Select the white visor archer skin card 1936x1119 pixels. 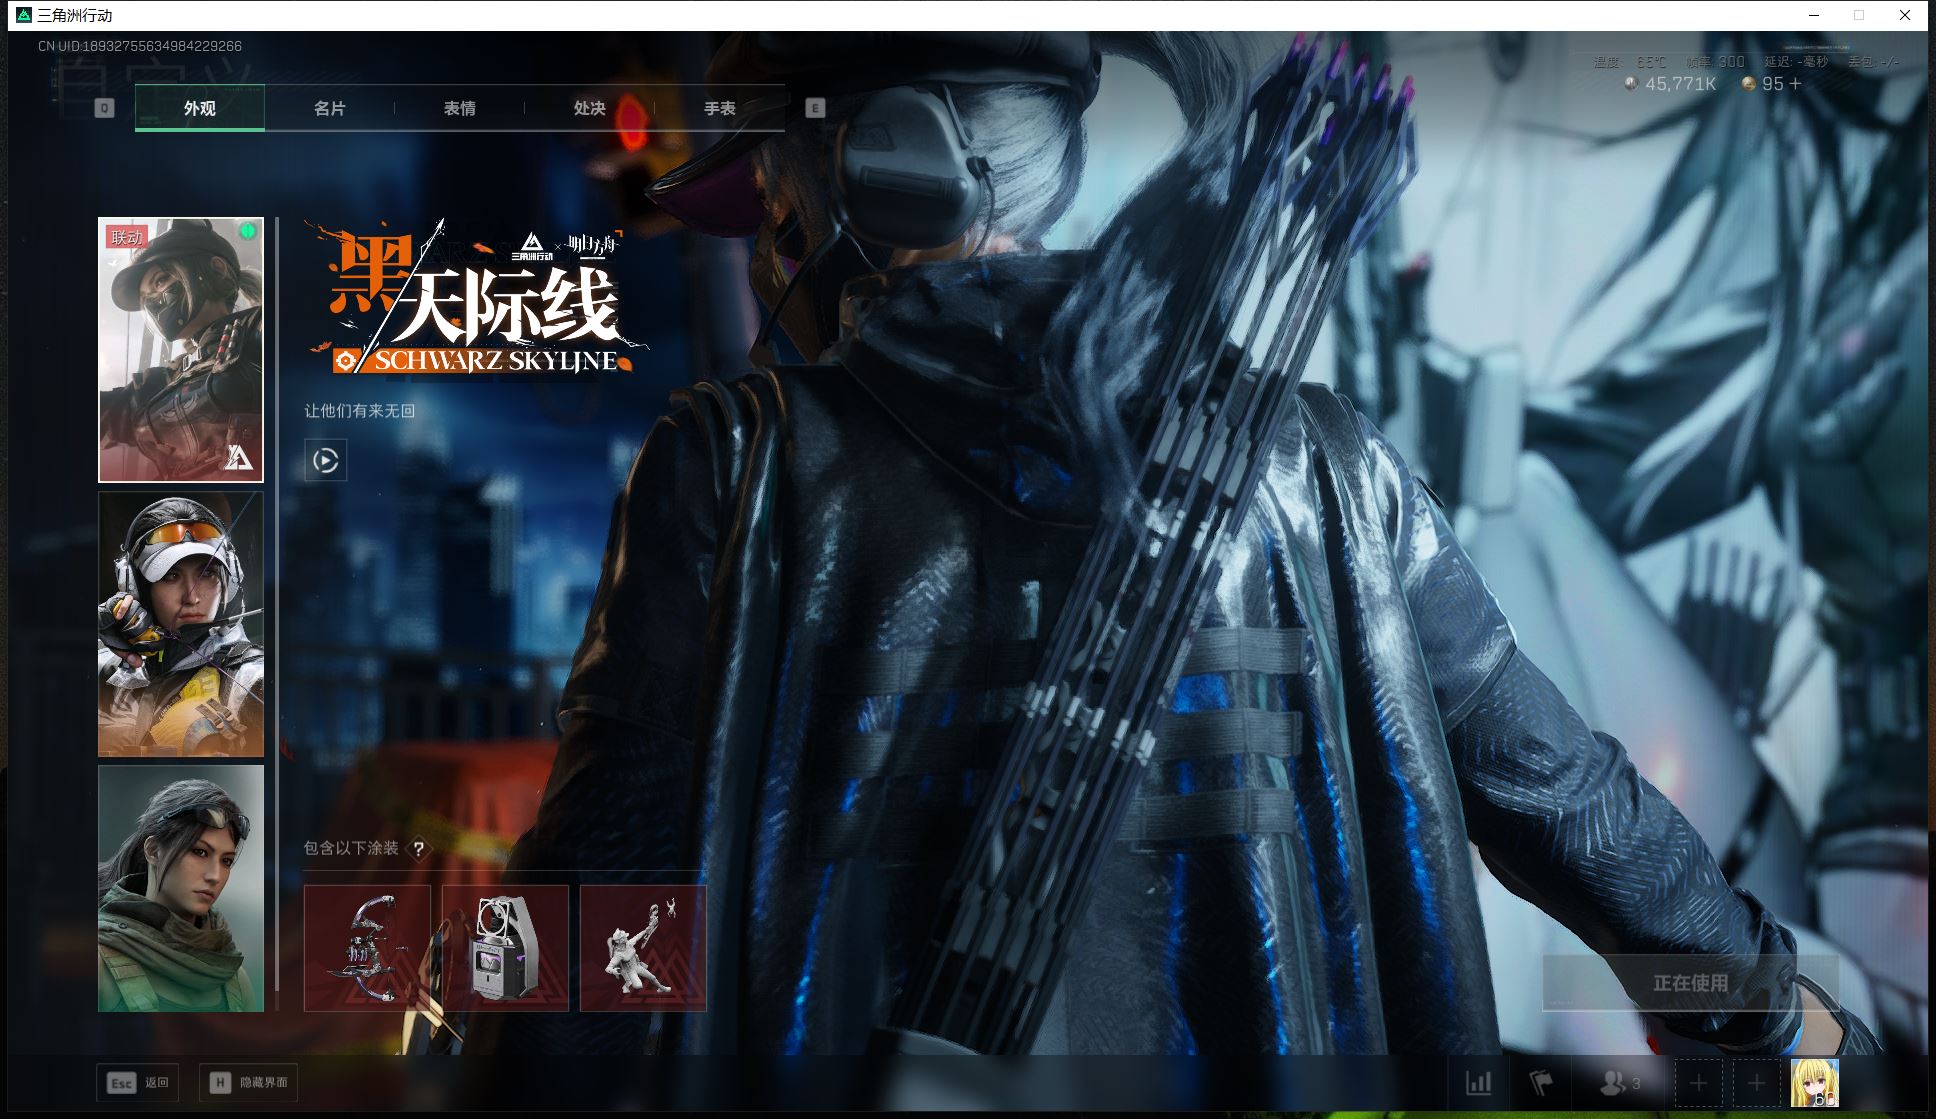(181, 624)
